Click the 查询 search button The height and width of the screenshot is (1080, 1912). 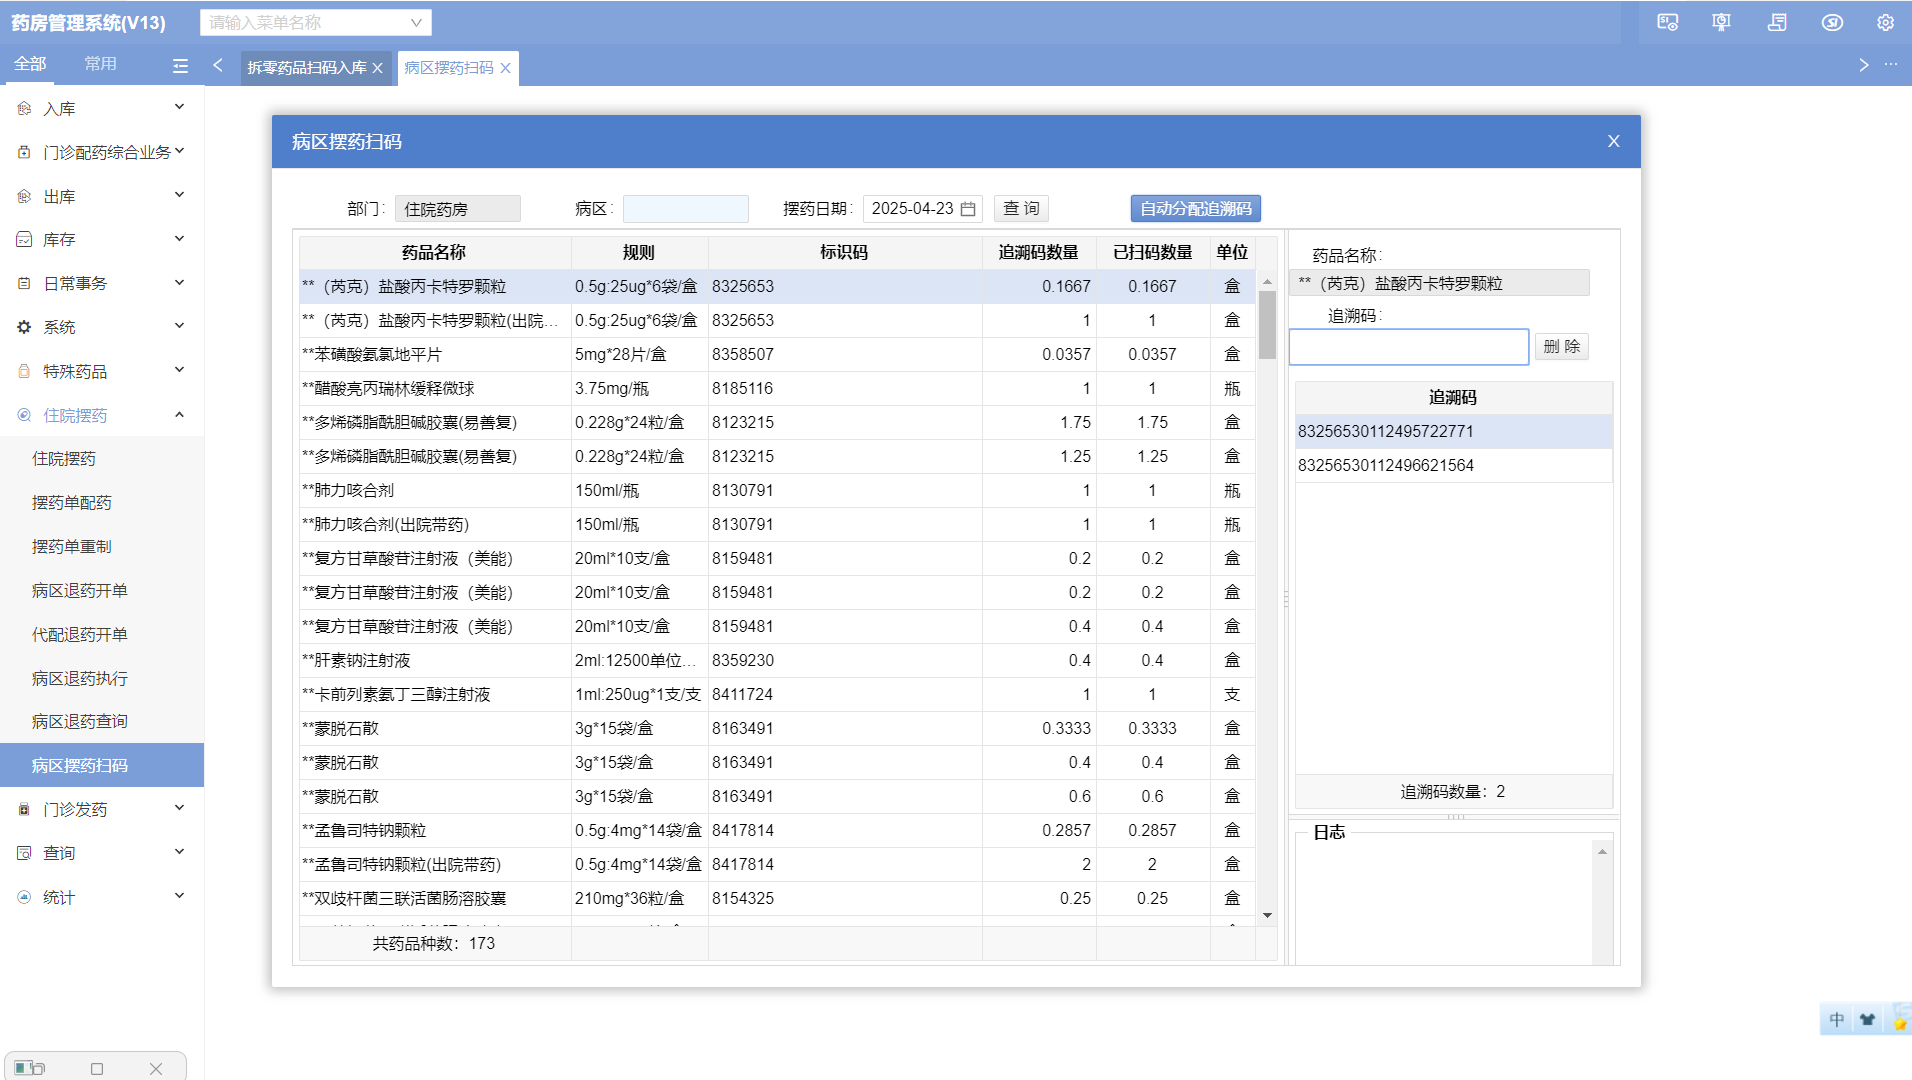[x=1021, y=208]
